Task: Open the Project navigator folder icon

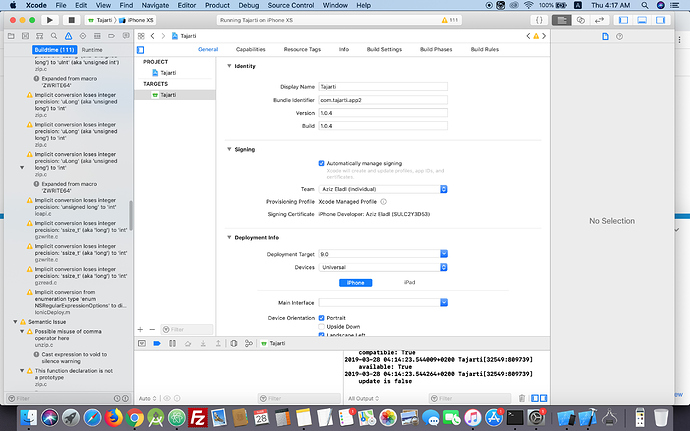Action: 11,36
